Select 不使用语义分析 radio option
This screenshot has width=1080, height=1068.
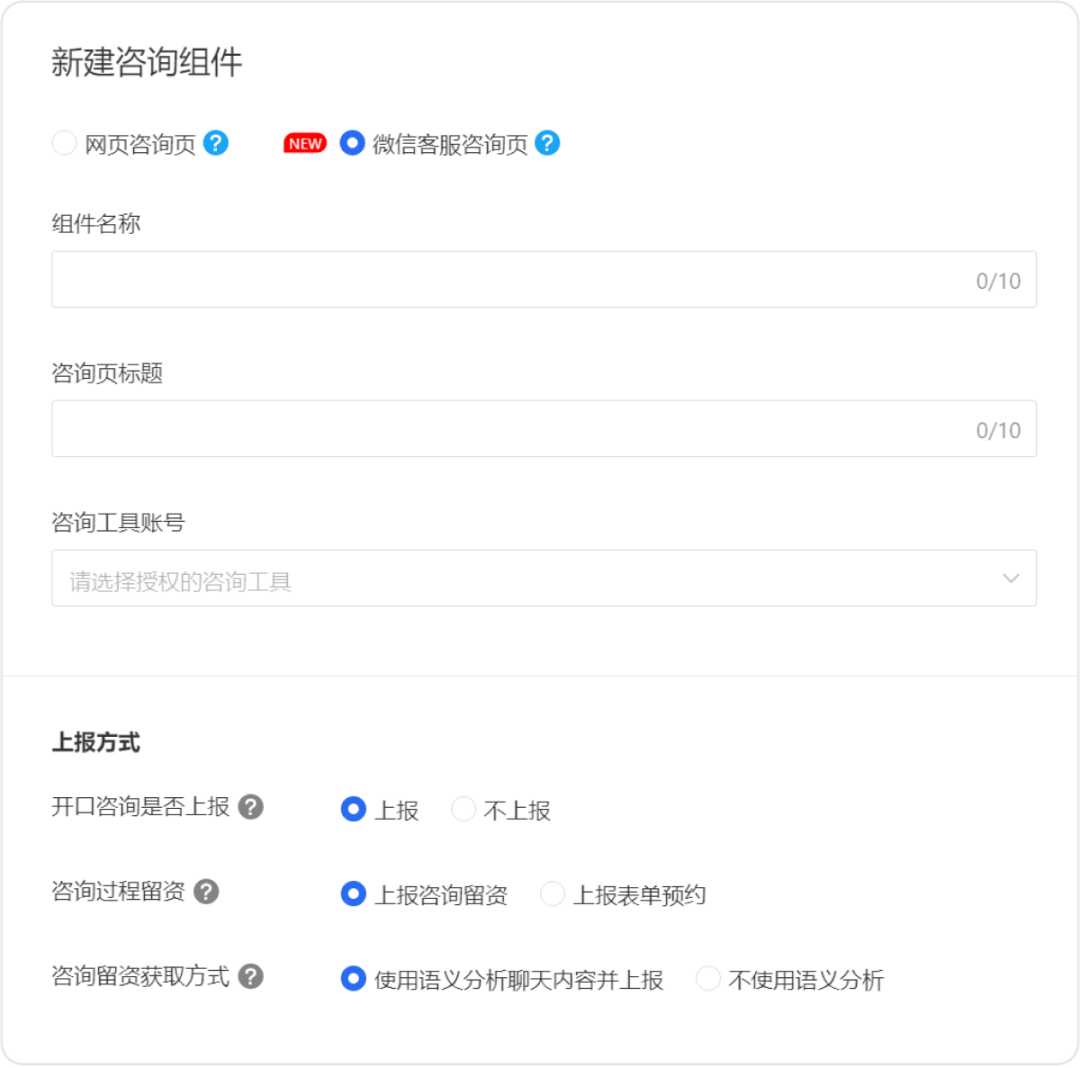(708, 978)
